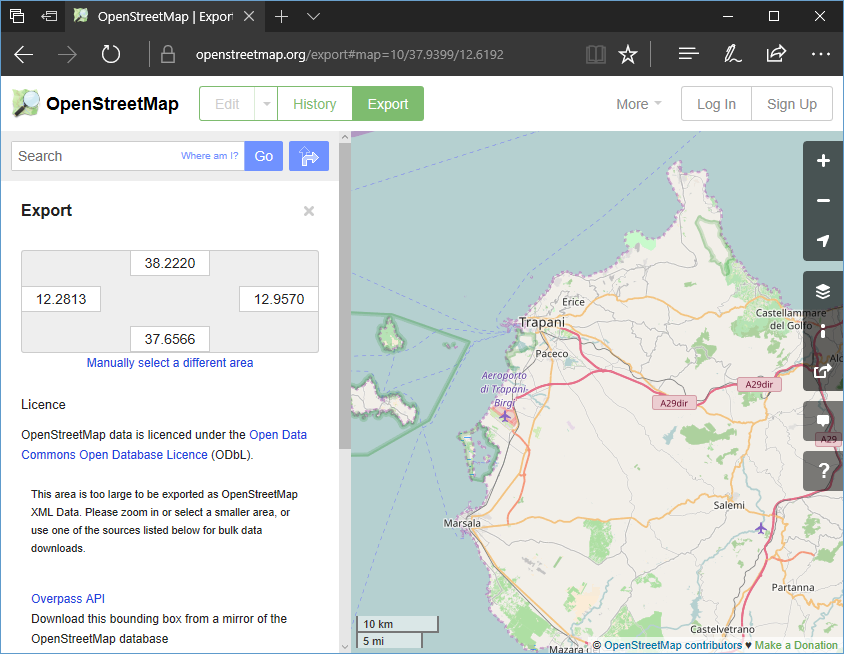The height and width of the screenshot is (654, 844).
Task: Open the map Share panel
Action: [x=822, y=371]
